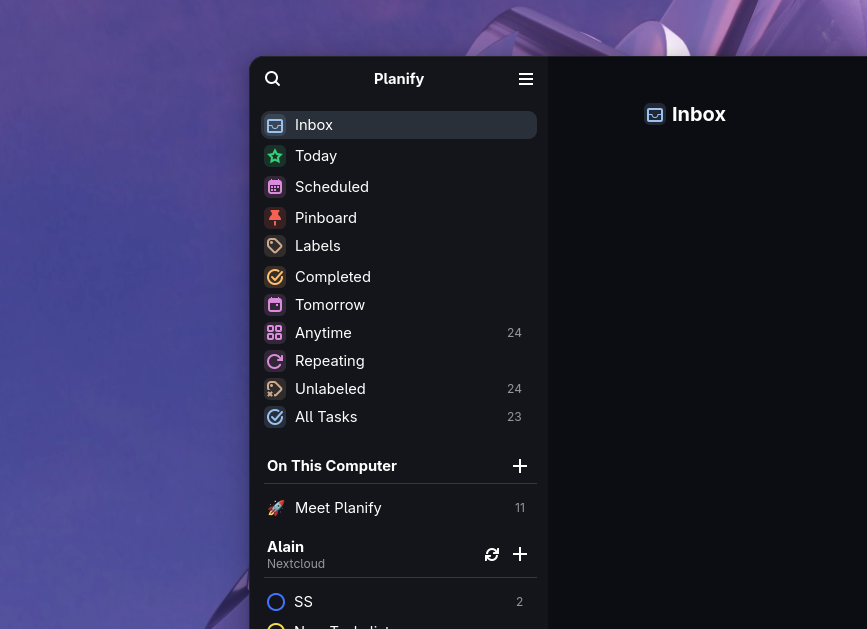Click the blue SS project color circle
The height and width of the screenshot is (629, 867).
(x=276, y=602)
